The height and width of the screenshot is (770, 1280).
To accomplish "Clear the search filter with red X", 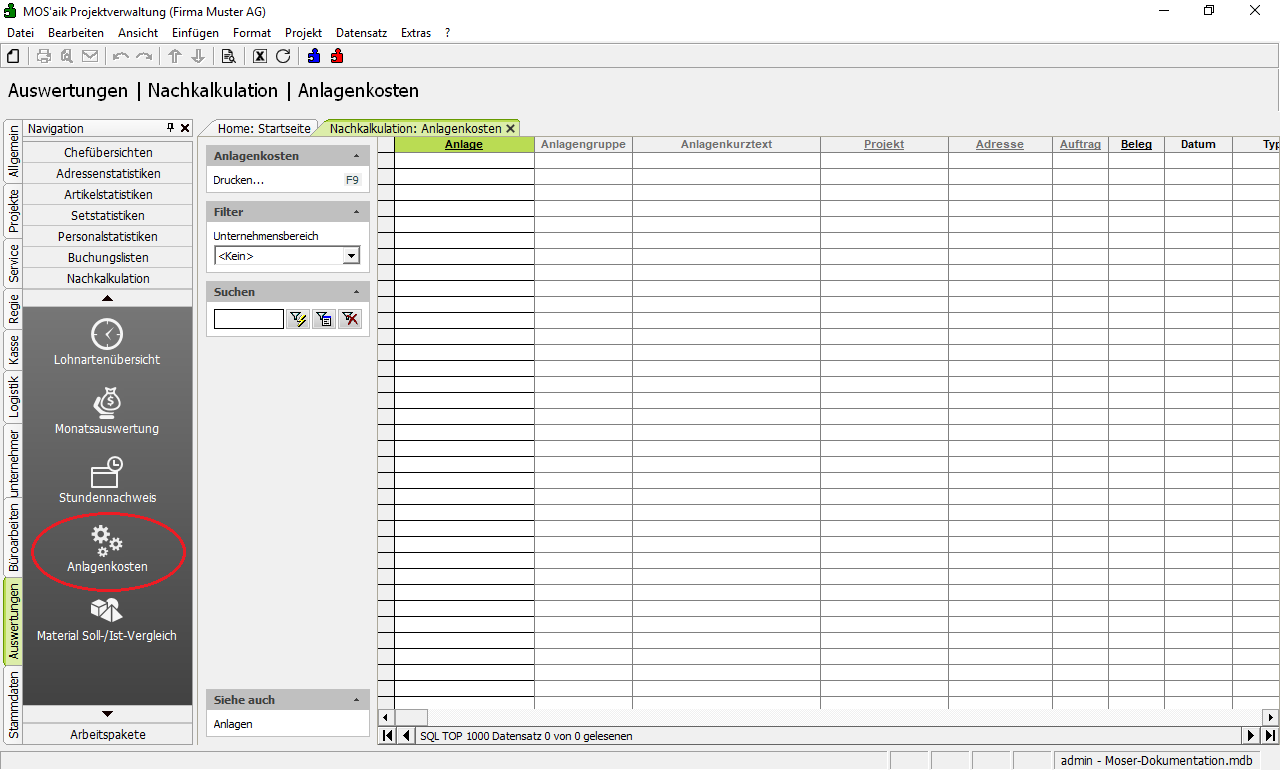I will 349,319.
